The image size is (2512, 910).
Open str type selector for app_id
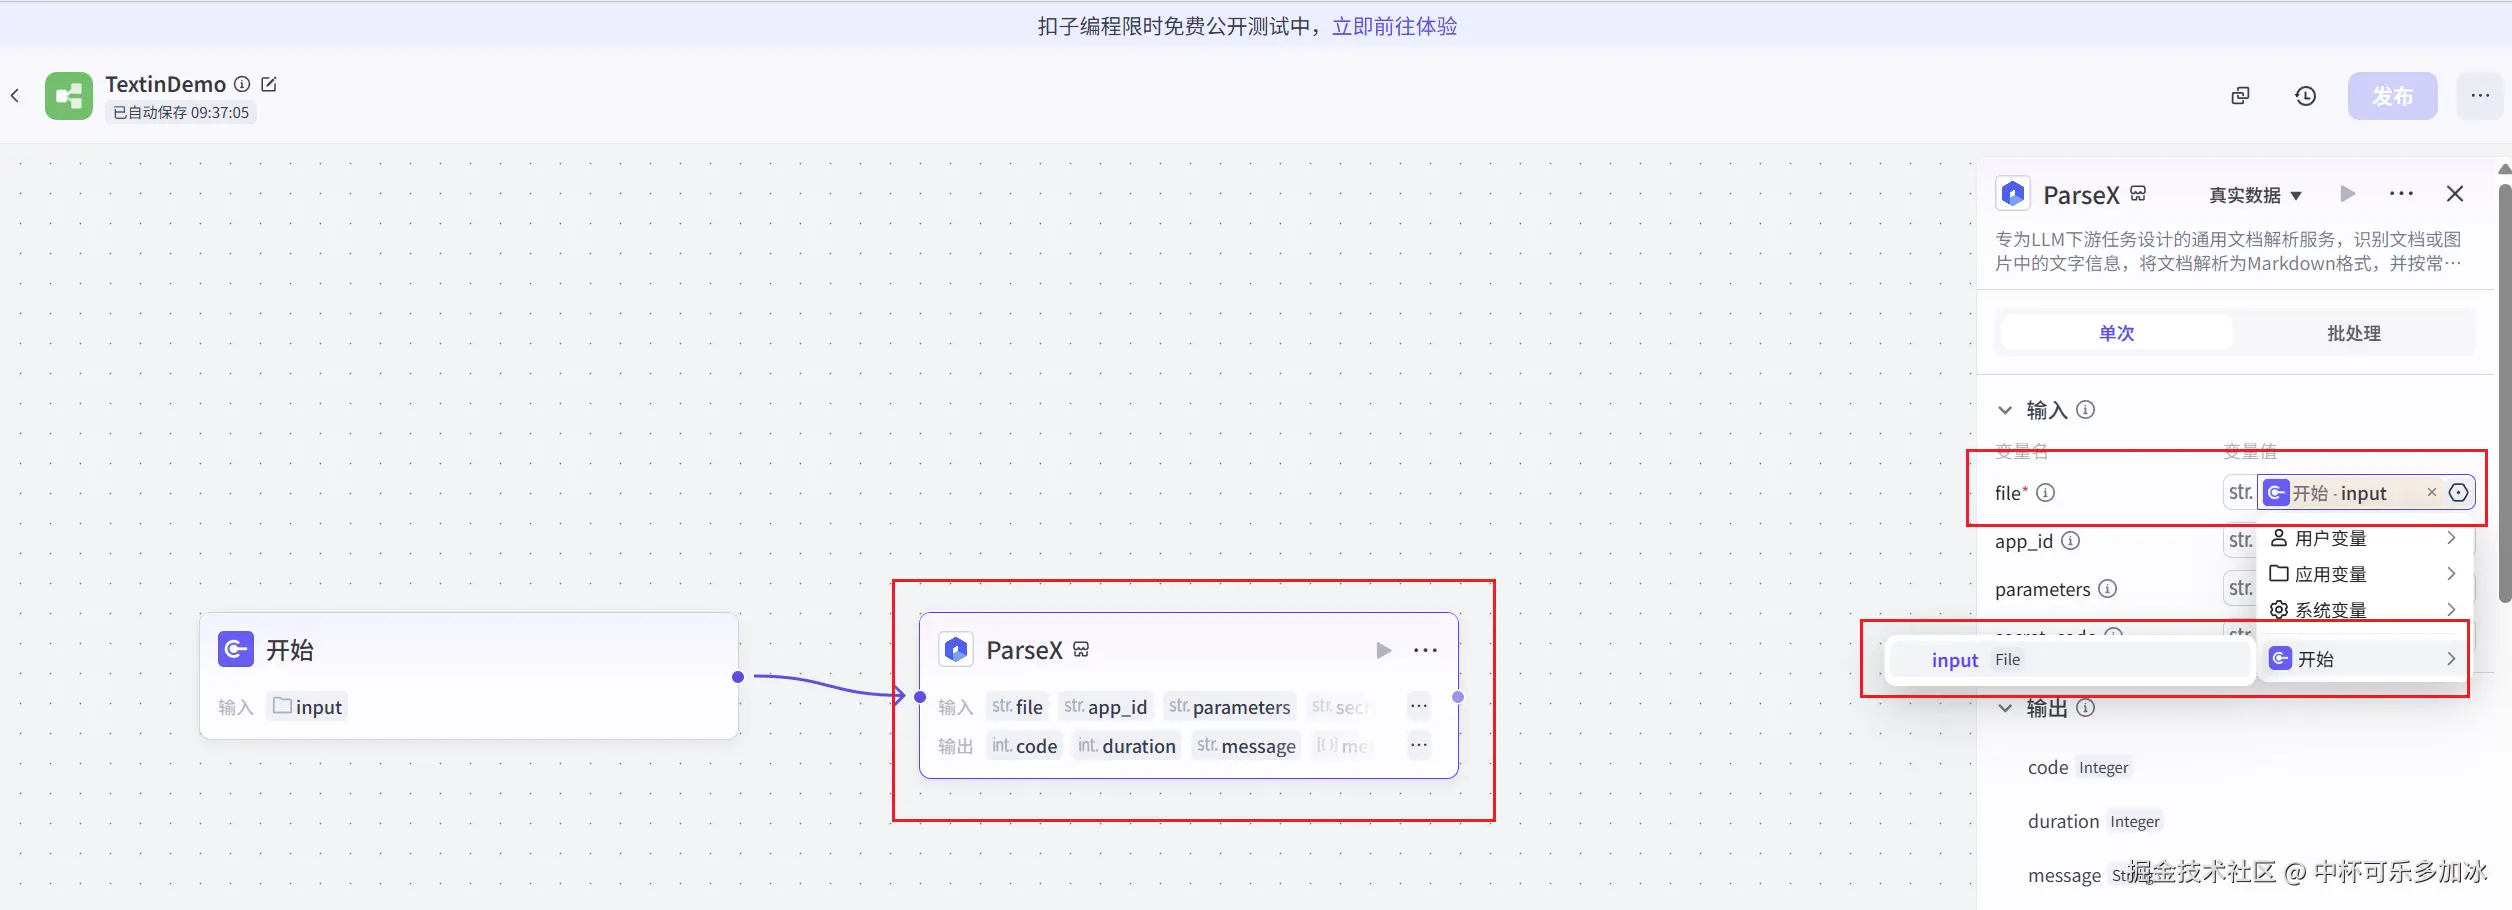2240,540
